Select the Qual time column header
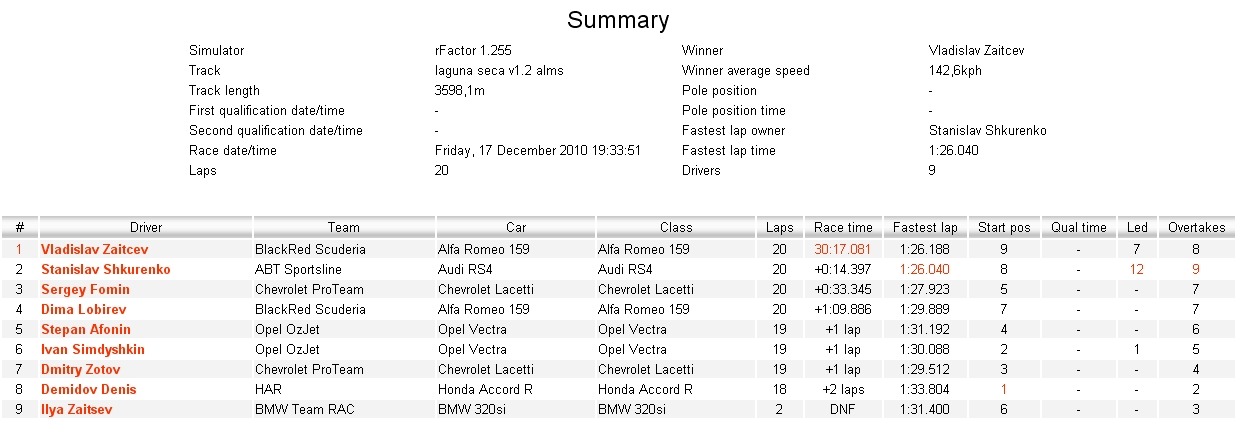This screenshot has height=438, width=1235. [1078, 228]
